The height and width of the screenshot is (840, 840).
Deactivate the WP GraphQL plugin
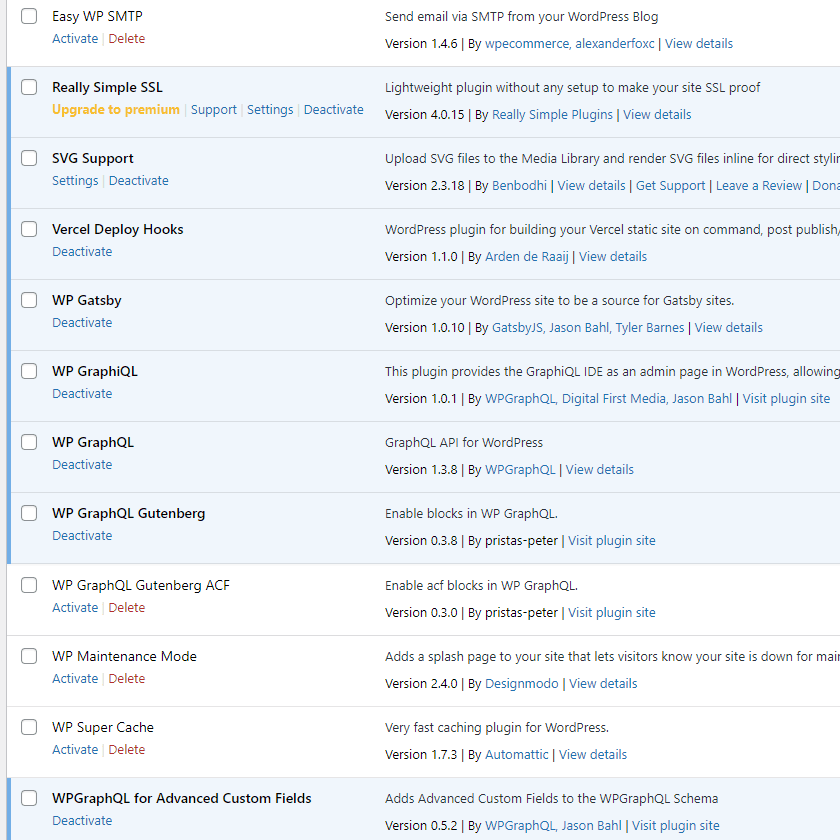[82, 464]
